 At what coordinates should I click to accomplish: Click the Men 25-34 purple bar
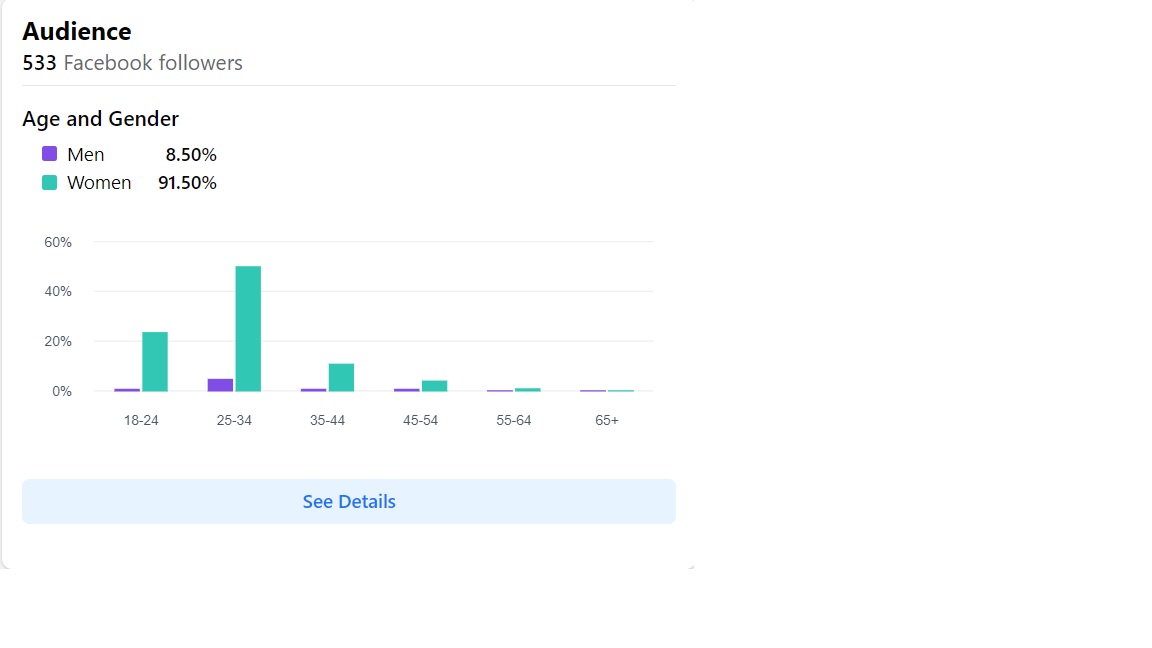point(220,385)
